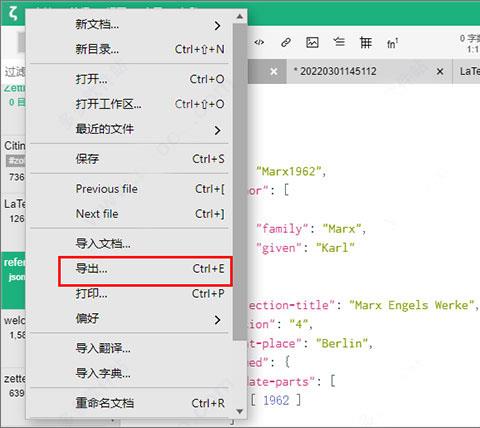Click the insert code icon in toolbar
Viewport: 480px width, 428px height.
[x=259, y=42]
